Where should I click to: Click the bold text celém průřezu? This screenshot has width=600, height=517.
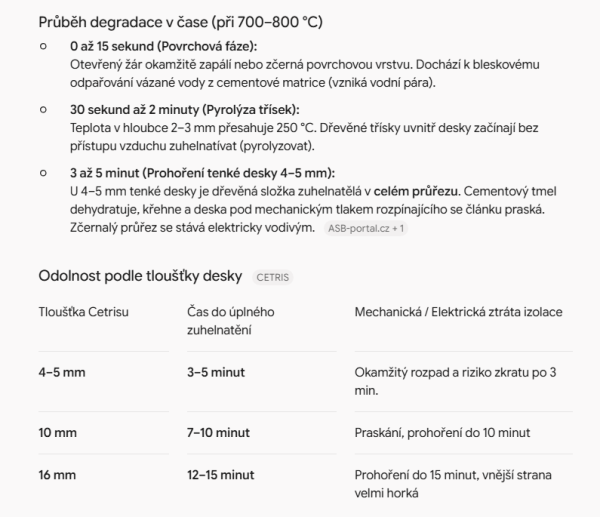pyautogui.click(x=416, y=191)
